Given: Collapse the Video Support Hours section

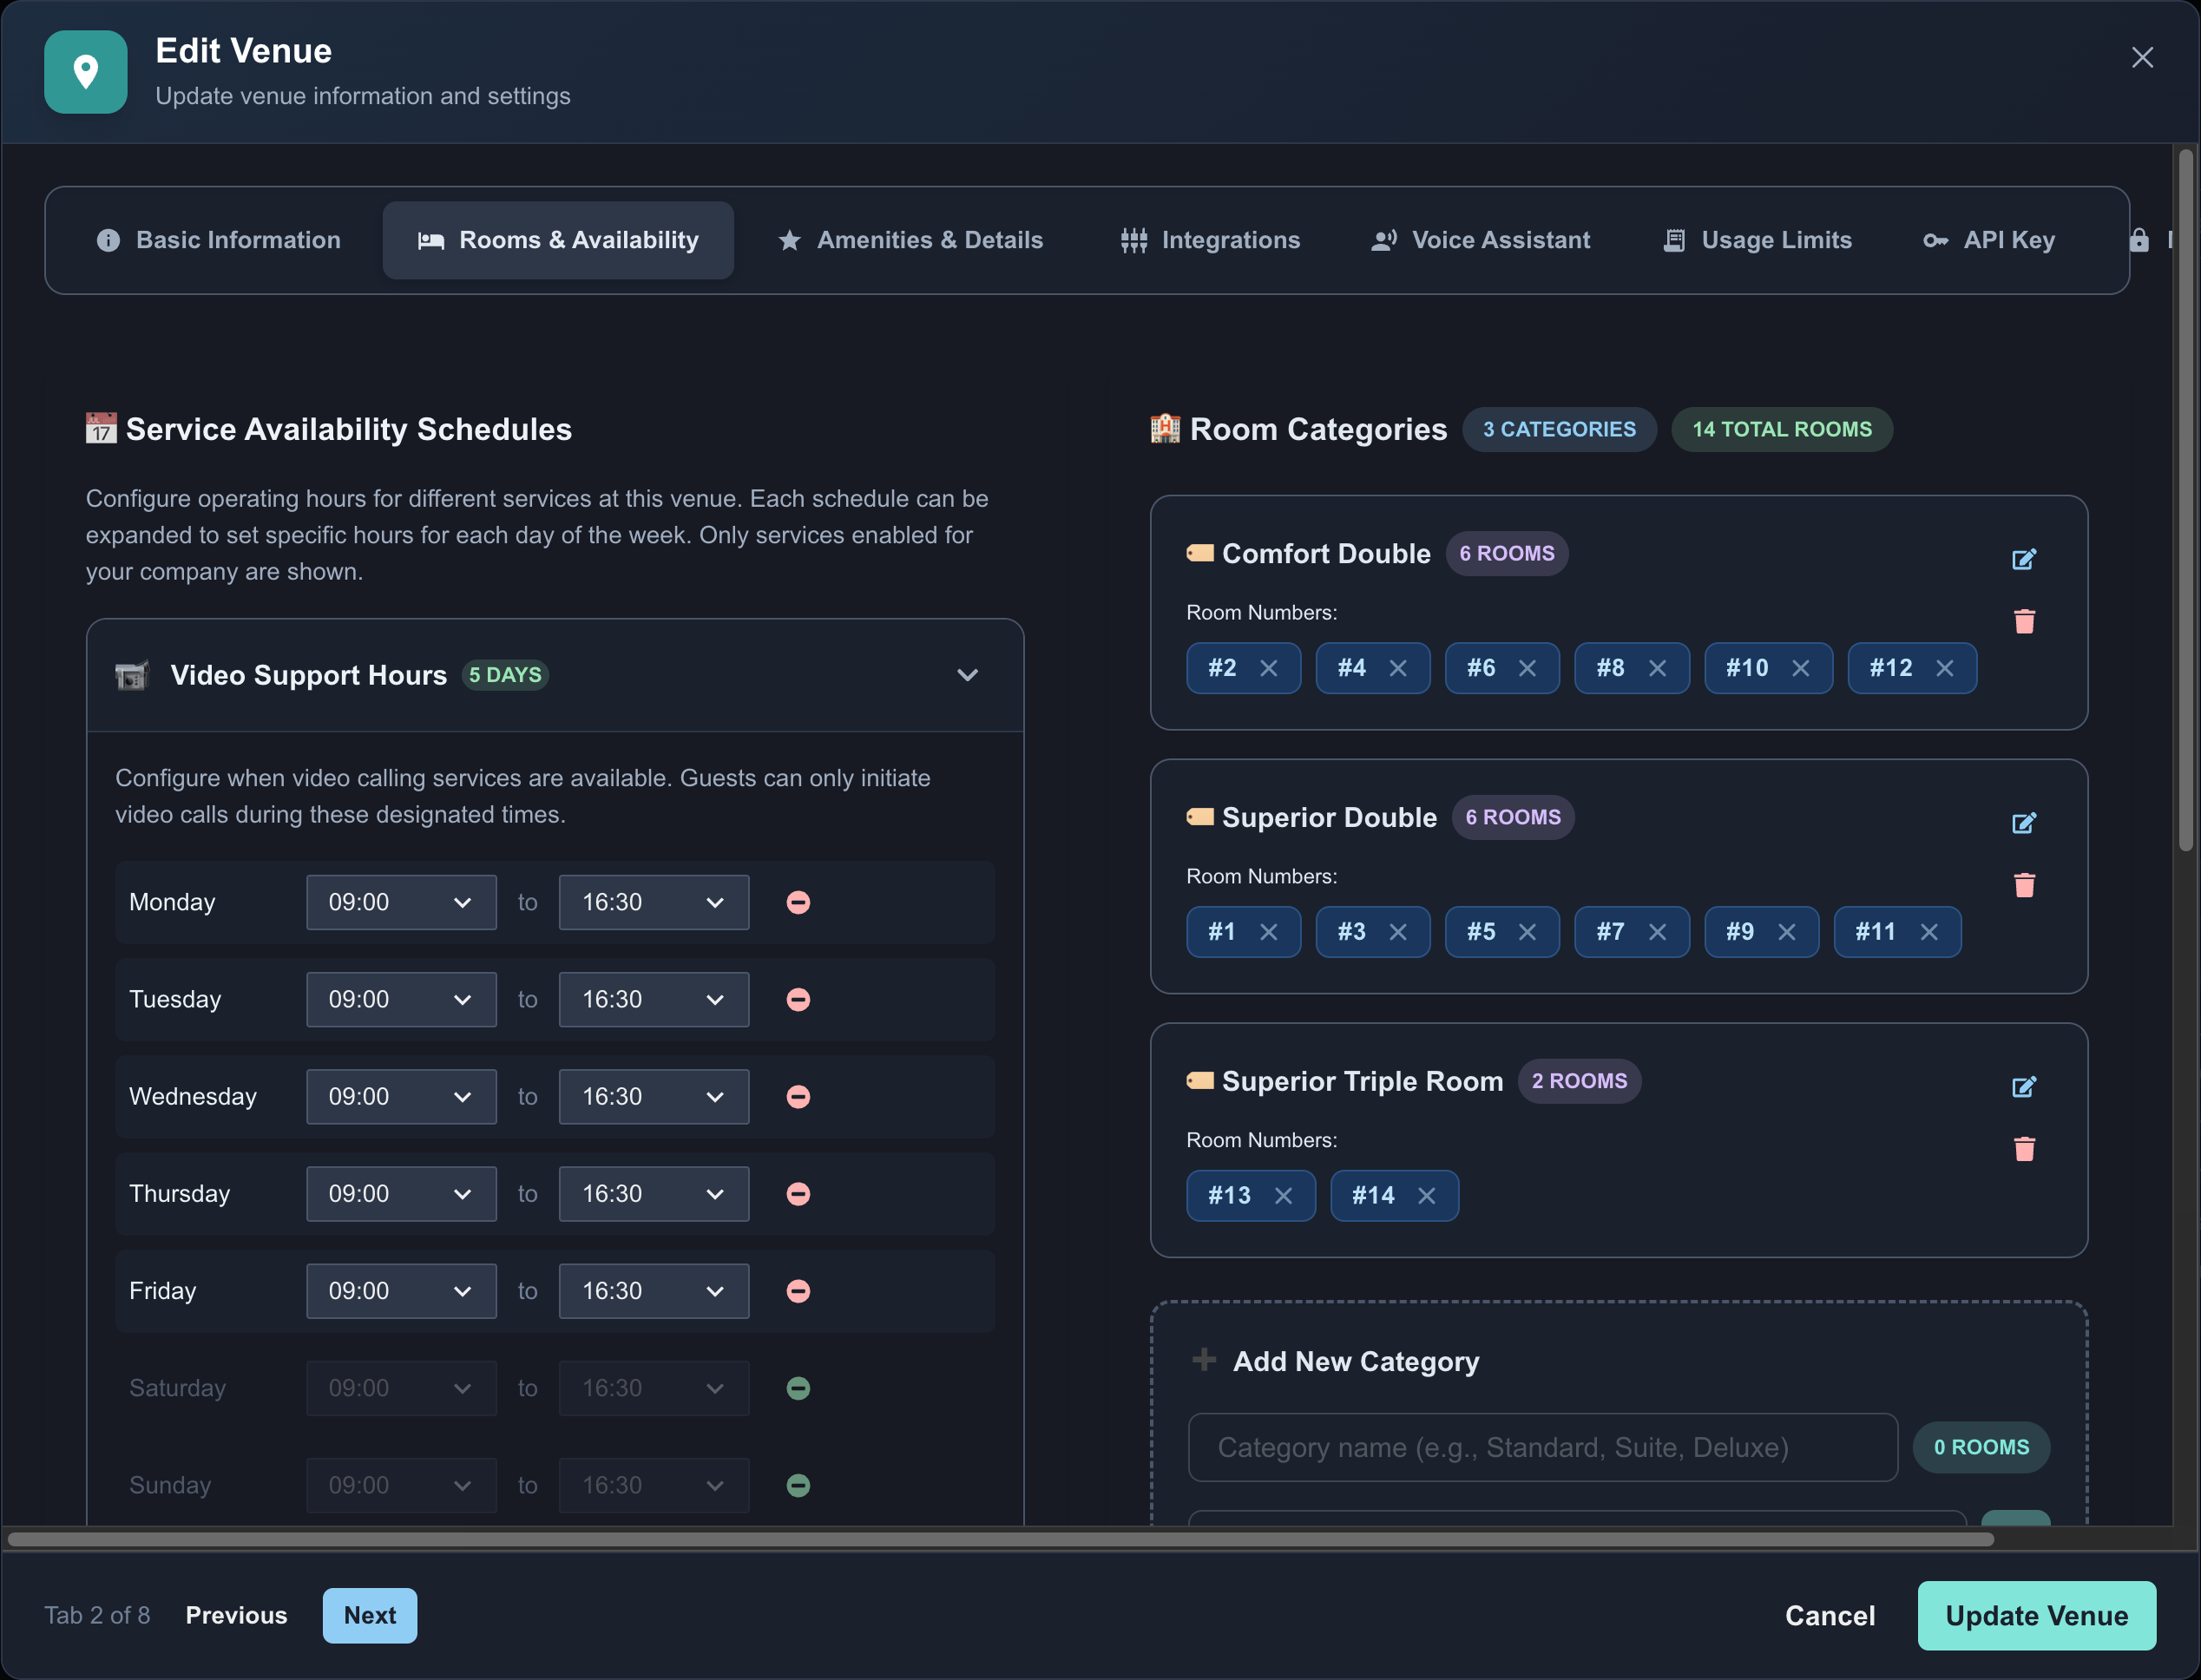Looking at the screenshot, I should [x=967, y=675].
